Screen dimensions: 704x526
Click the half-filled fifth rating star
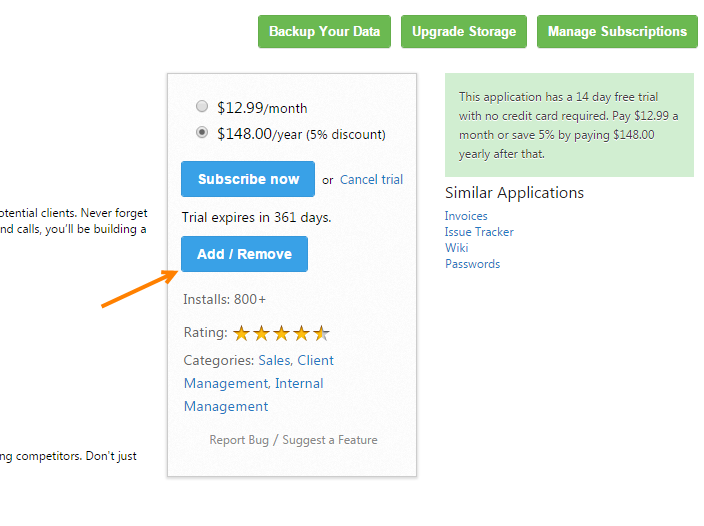(x=321, y=333)
